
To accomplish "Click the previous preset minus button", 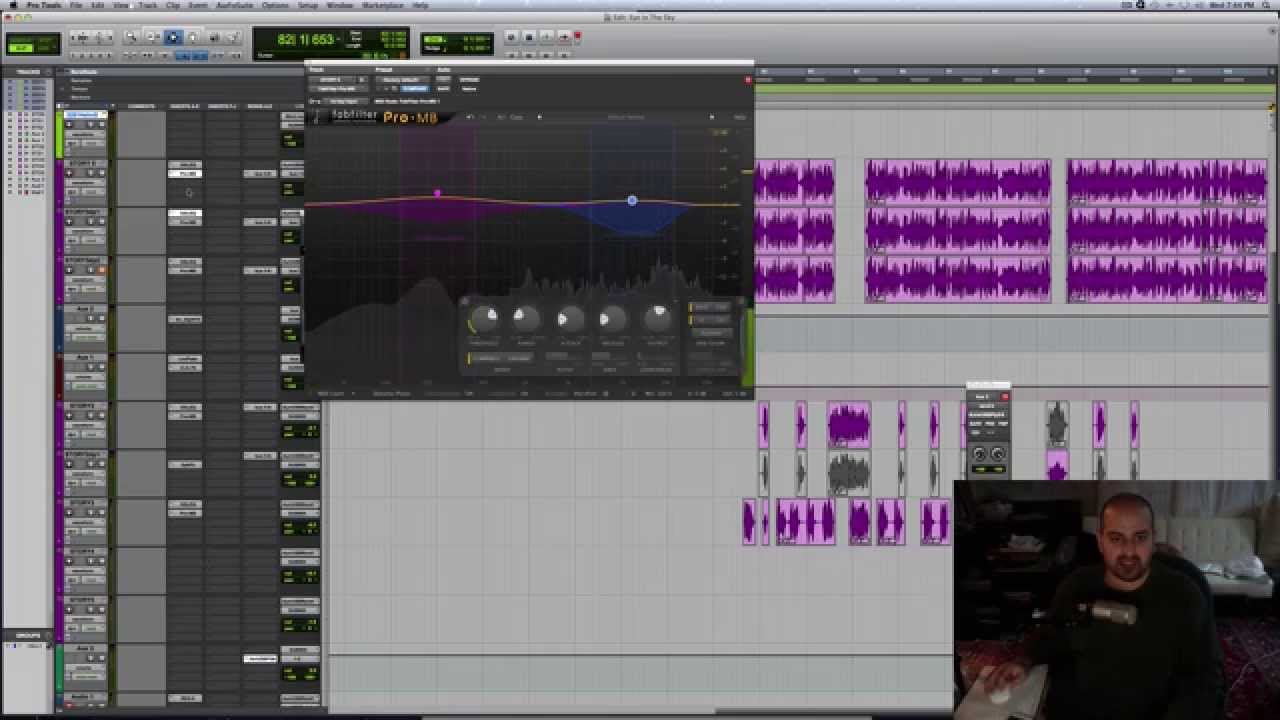I will pyautogui.click(x=380, y=88).
